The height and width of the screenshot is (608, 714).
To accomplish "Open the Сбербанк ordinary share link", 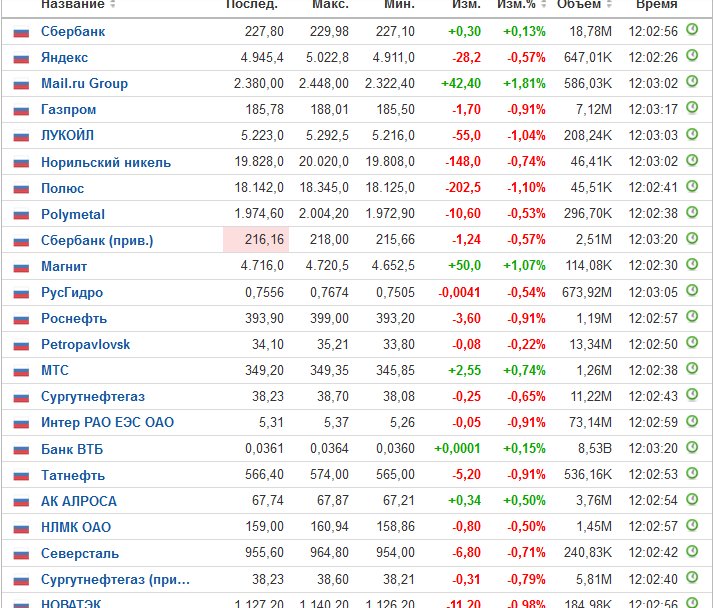I will pyautogui.click(x=73, y=31).
